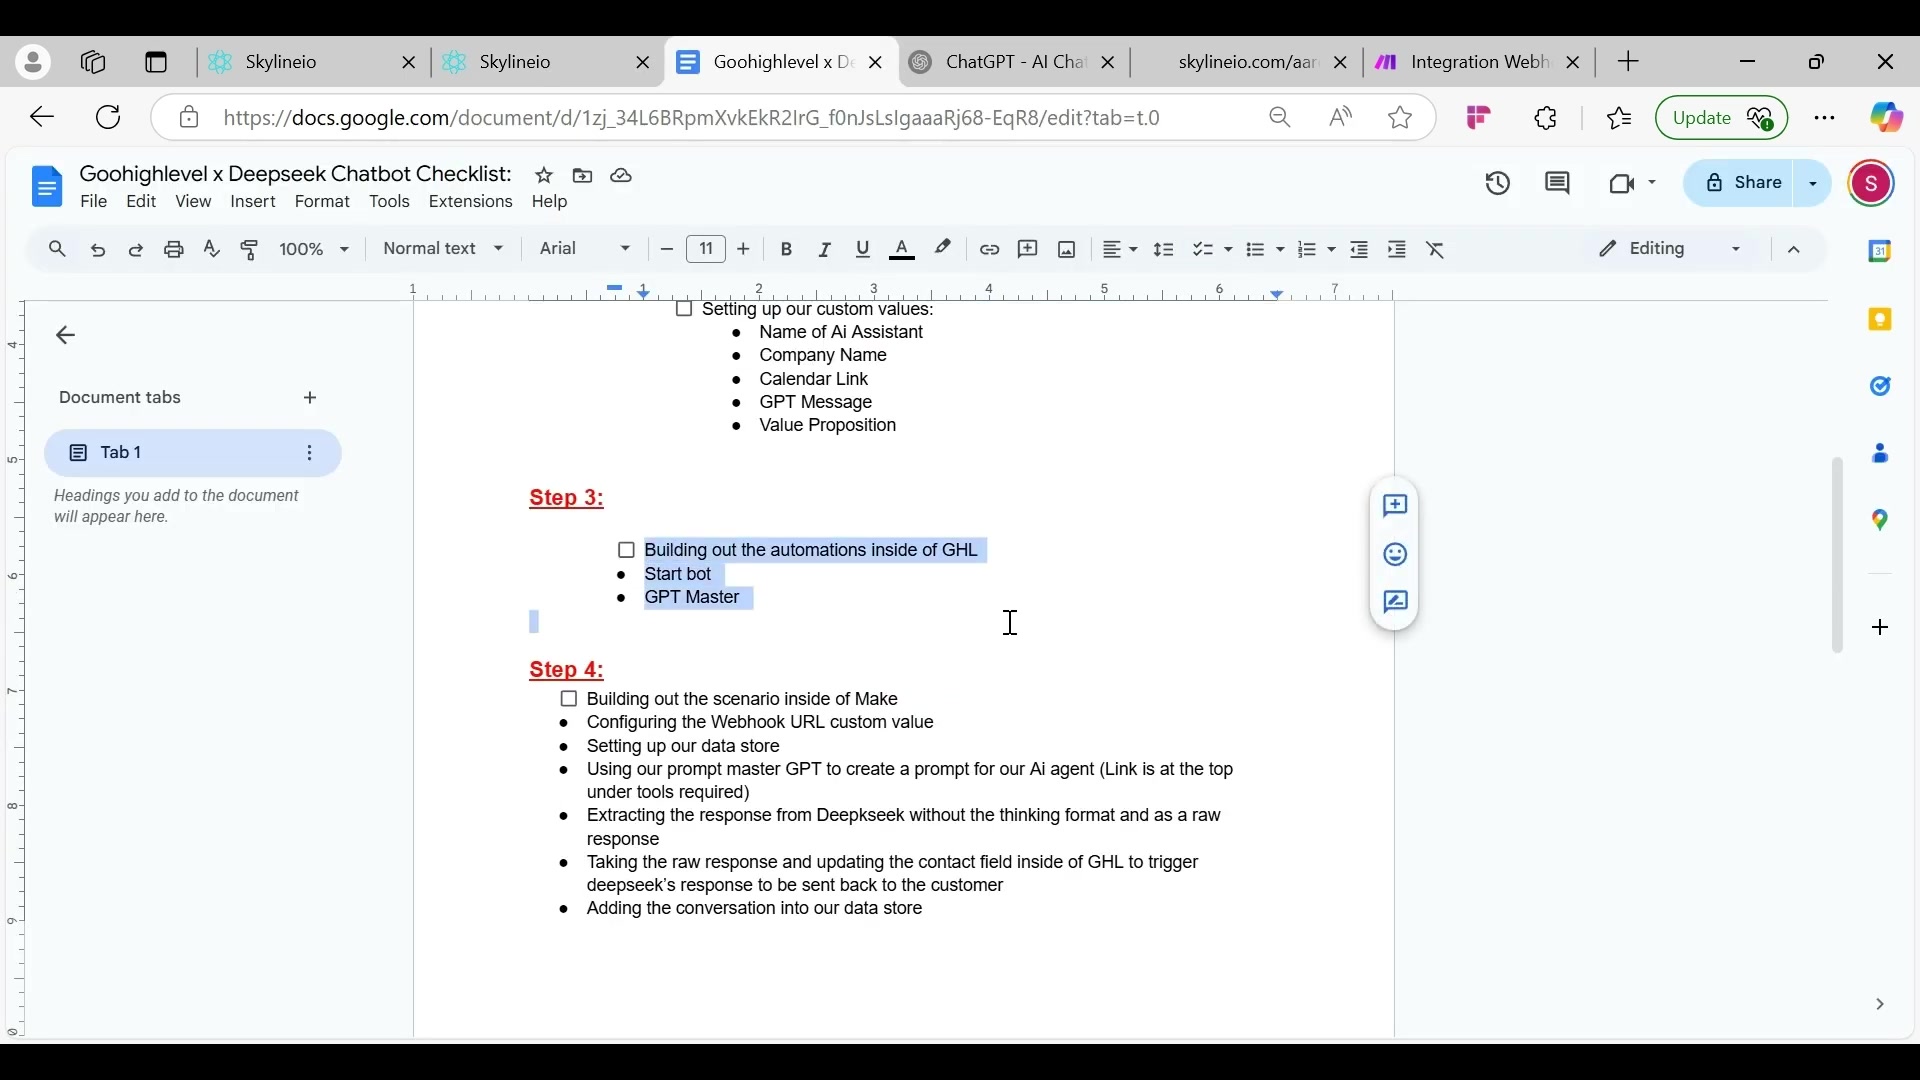Undo the last edit

pos(98,250)
